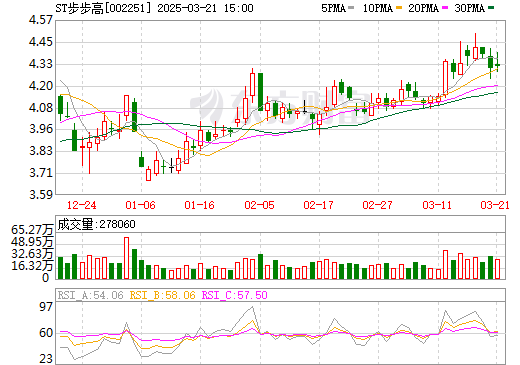
Task: Click the 65.27万 volume axis label
Action: coord(32,230)
